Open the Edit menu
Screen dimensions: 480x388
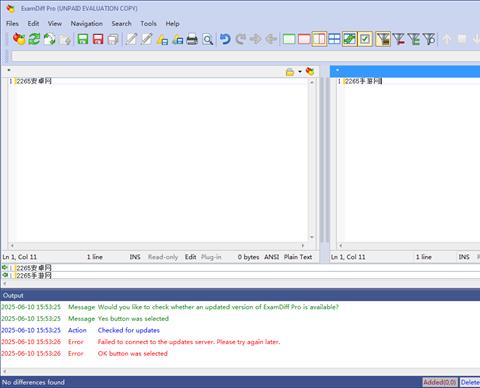(x=33, y=24)
